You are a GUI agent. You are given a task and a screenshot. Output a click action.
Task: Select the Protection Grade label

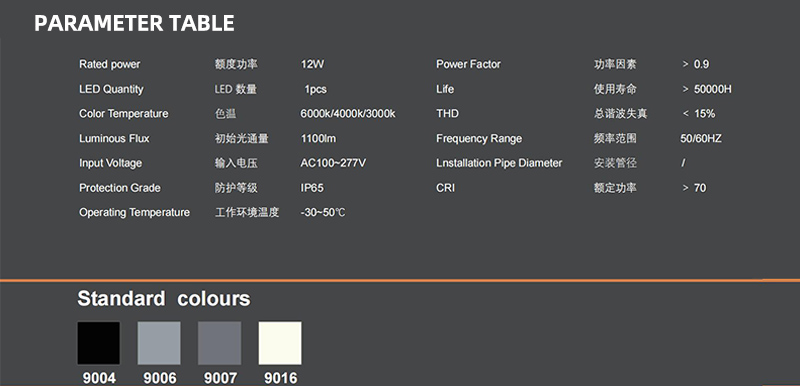click(120, 188)
